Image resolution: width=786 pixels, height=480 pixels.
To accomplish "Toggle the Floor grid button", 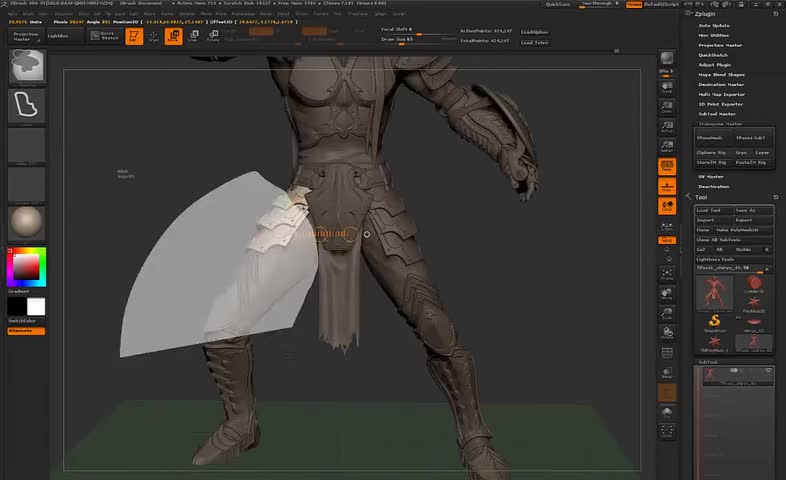I will [667, 186].
